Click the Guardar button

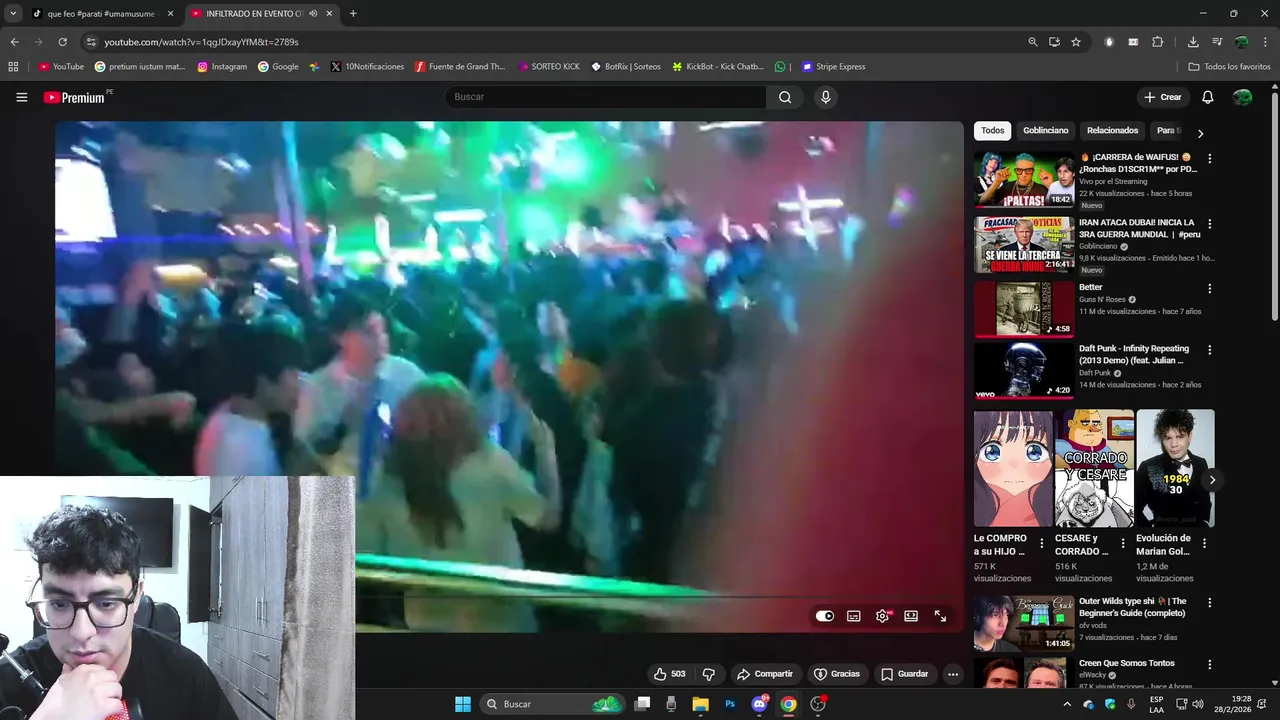pos(904,674)
